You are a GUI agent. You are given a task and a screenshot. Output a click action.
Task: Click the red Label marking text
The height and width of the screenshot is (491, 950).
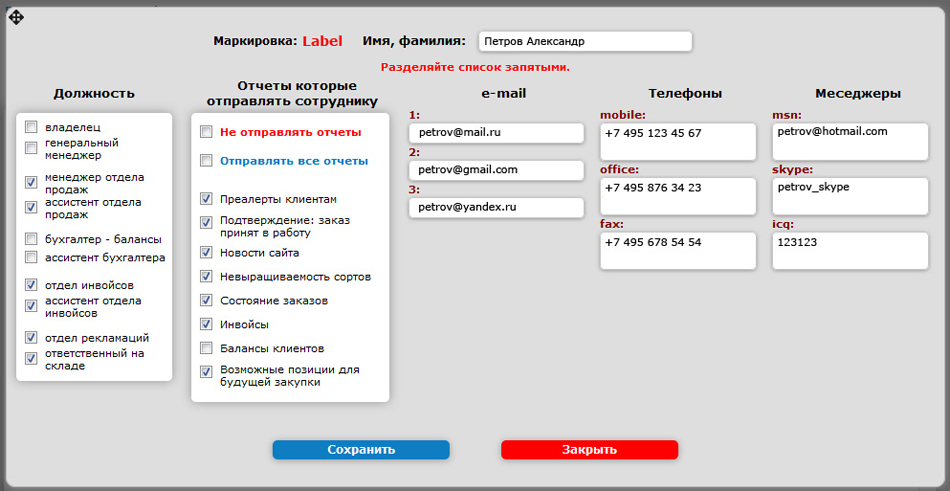click(322, 41)
